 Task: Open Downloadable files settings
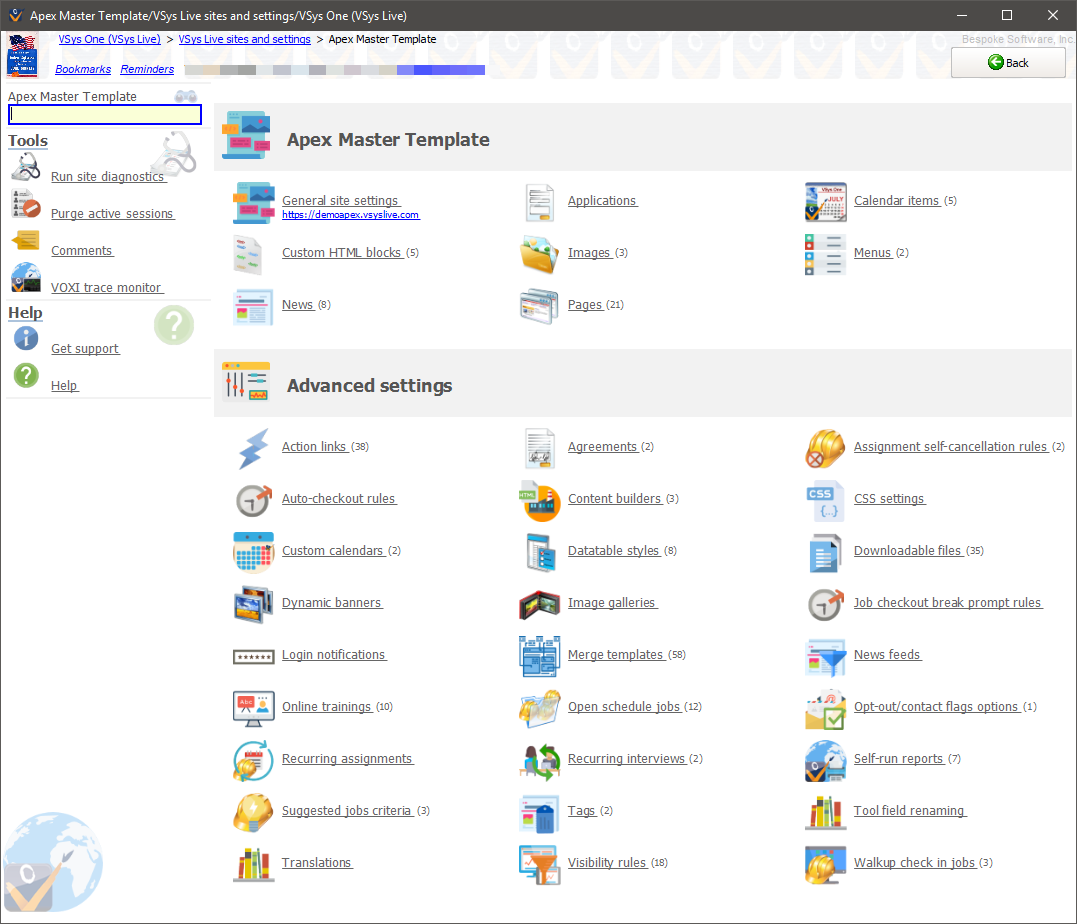point(907,551)
